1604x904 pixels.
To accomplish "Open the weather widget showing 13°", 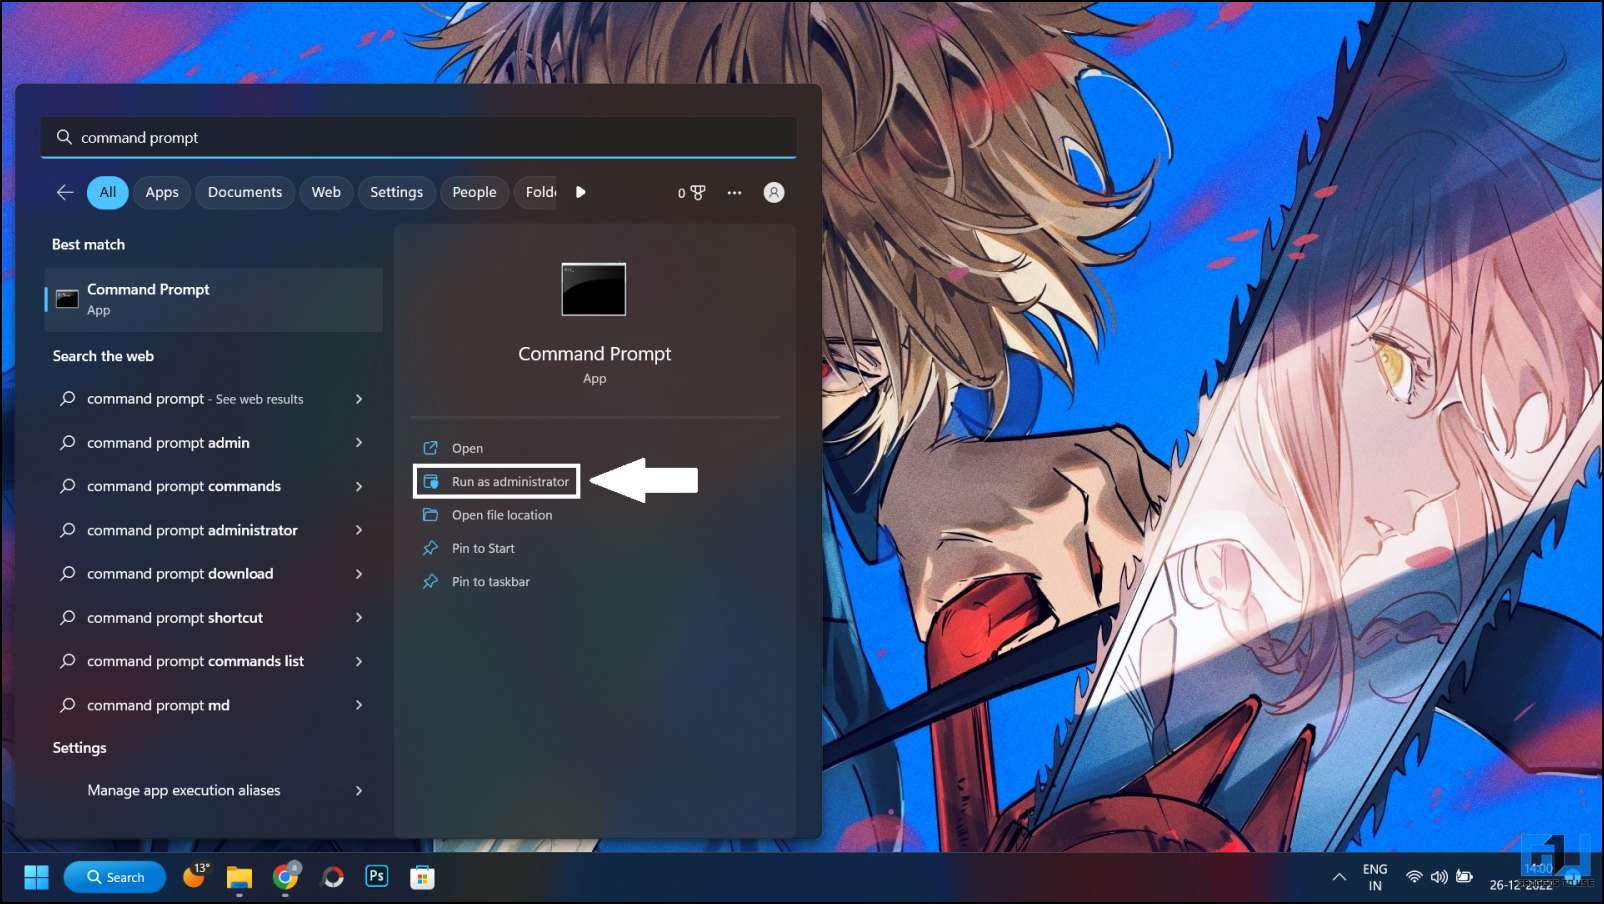I will click(195, 876).
